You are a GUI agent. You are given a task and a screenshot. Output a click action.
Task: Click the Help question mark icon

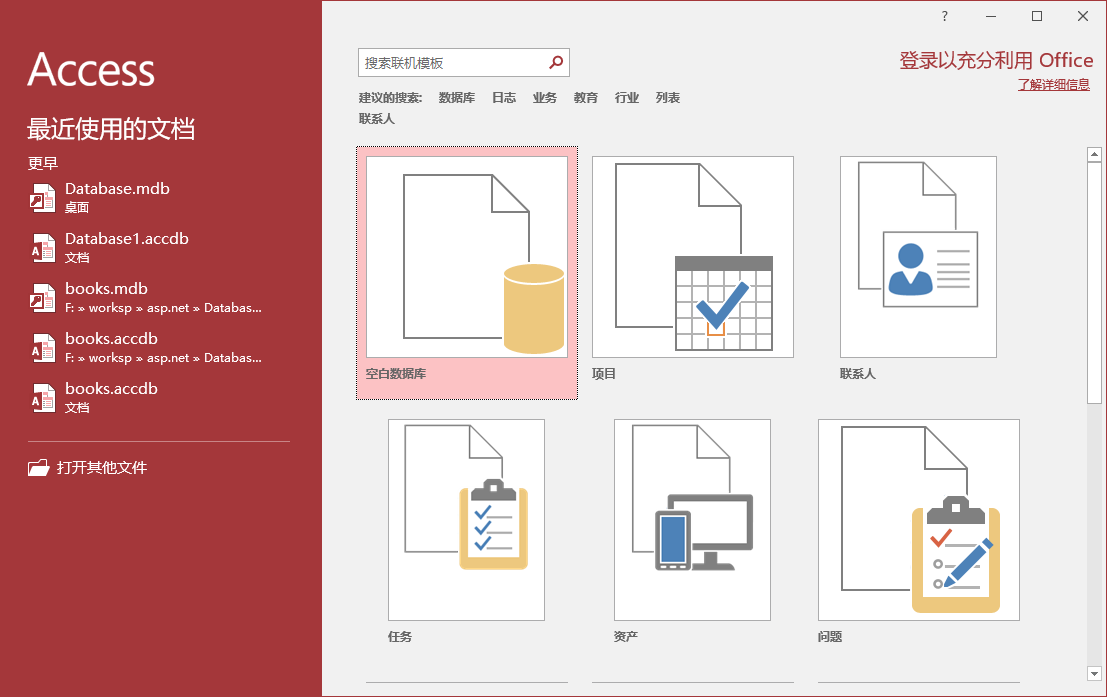pyautogui.click(x=943, y=16)
